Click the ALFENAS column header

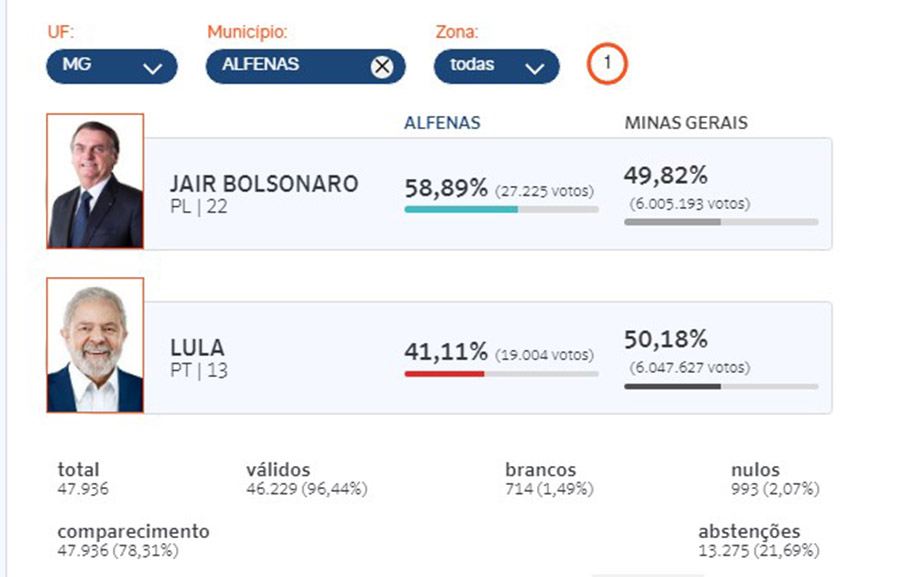click(442, 123)
